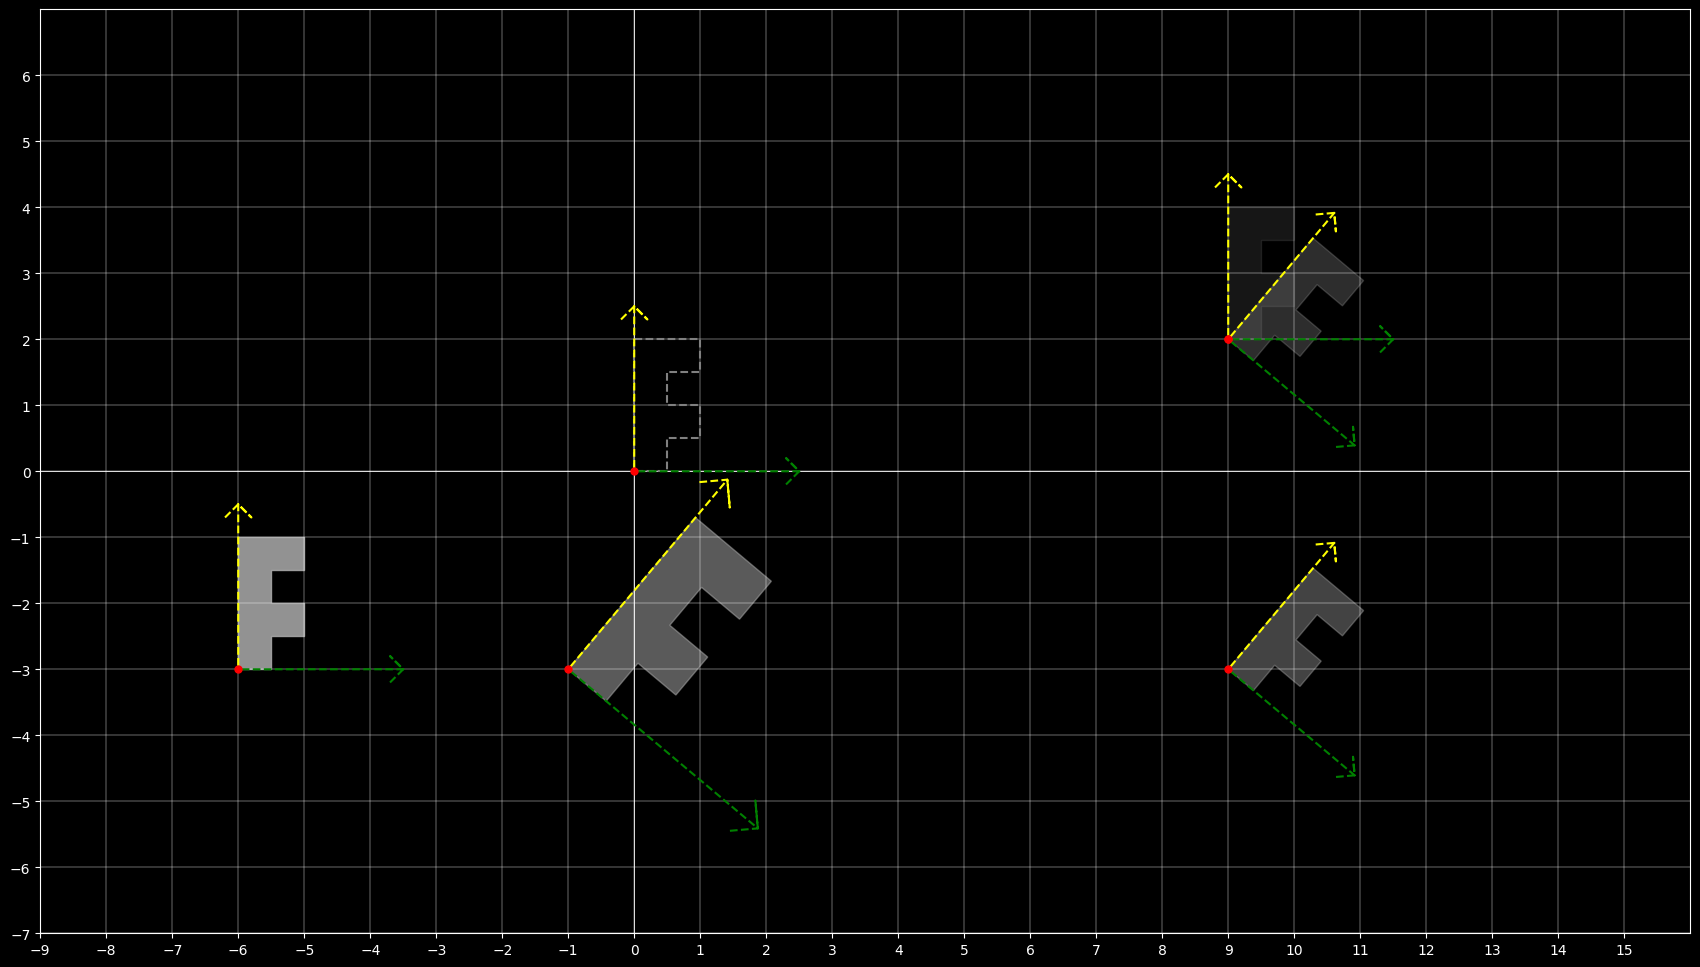Viewport: 1700px width, 967px height.
Task: Click the x-axis tick label "−9"
Action: click(40, 950)
